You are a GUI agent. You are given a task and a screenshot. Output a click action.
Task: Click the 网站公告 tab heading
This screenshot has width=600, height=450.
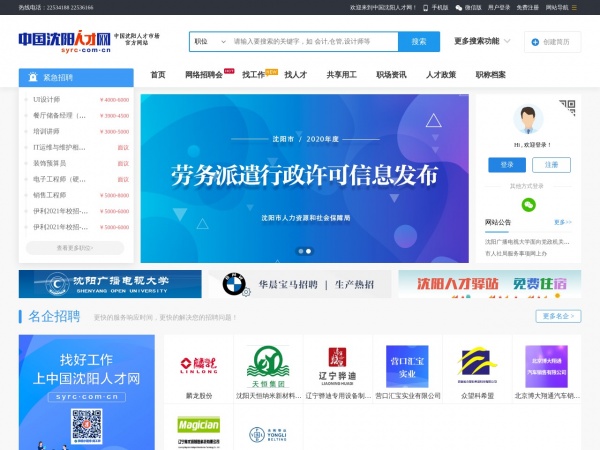[x=498, y=222]
